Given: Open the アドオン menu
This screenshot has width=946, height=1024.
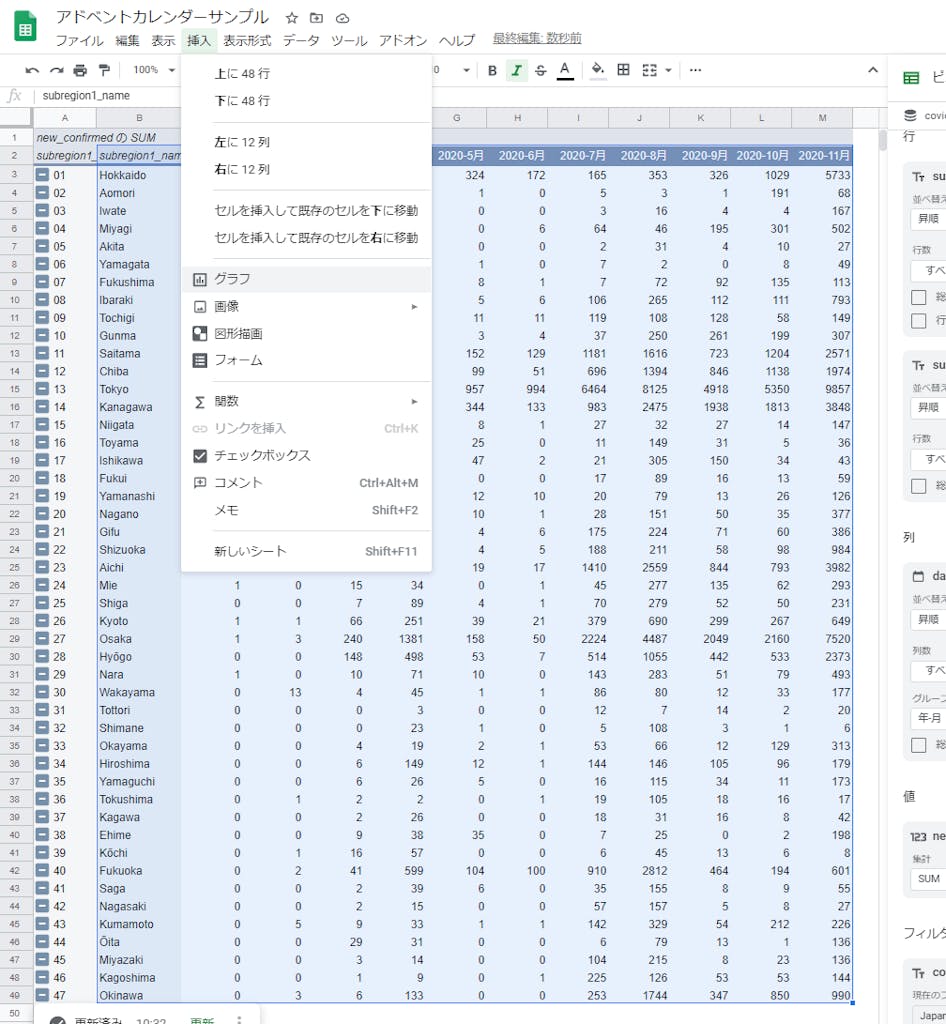Looking at the screenshot, I should [403, 40].
